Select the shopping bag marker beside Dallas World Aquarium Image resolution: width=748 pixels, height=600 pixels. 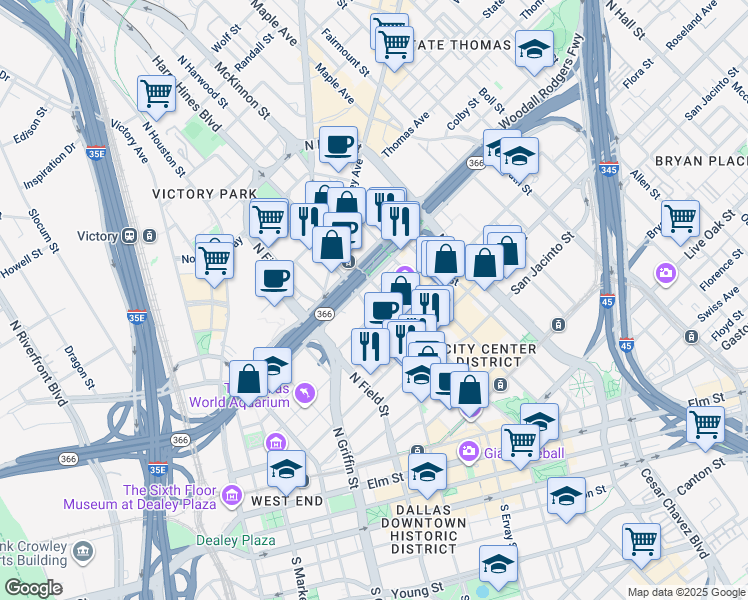point(249,379)
